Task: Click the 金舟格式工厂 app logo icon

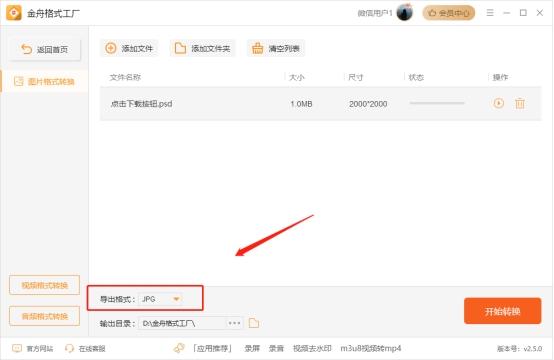Action: (14, 13)
